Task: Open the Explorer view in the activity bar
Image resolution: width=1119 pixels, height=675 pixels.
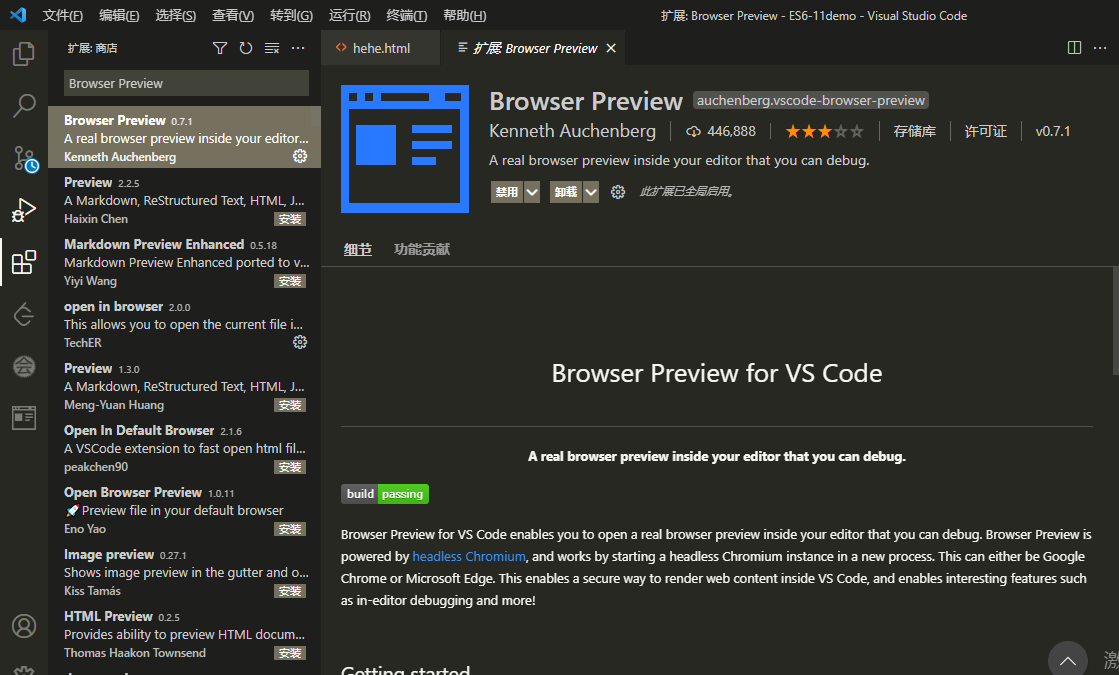Action: [23, 55]
